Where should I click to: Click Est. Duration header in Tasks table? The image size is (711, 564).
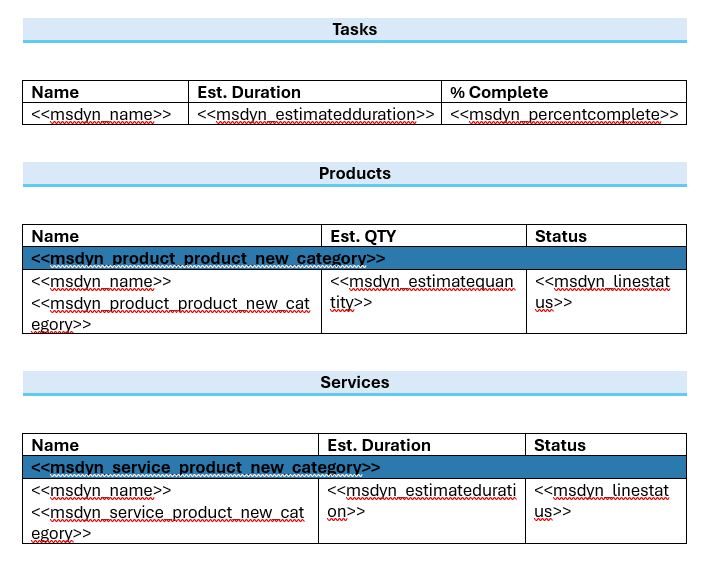249,92
